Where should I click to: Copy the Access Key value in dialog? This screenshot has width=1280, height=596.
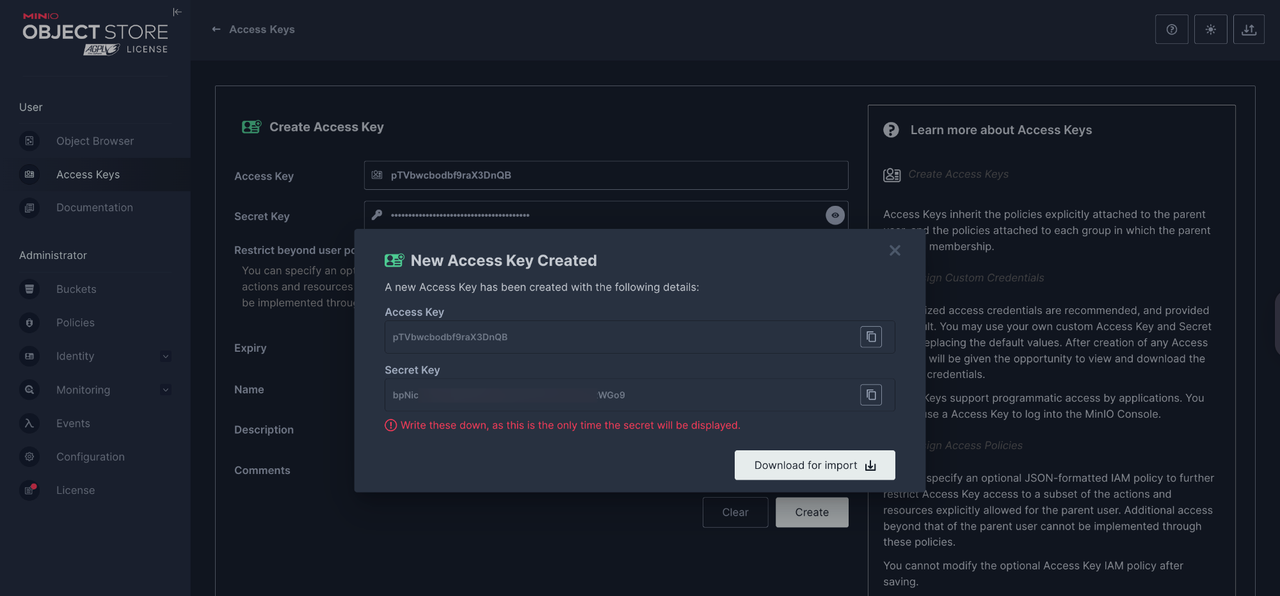click(871, 337)
